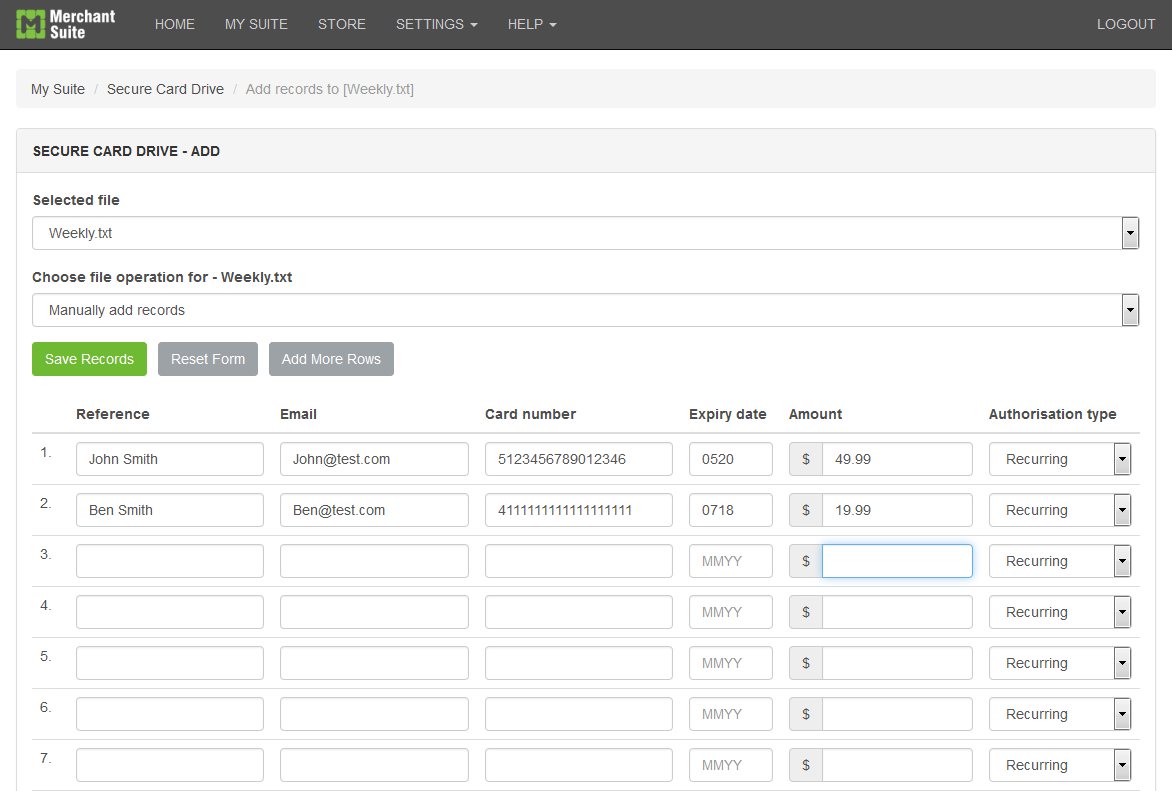Click the Amount field showing 49.99
The width and height of the screenshot is (1172, 791).
[897, 459]
